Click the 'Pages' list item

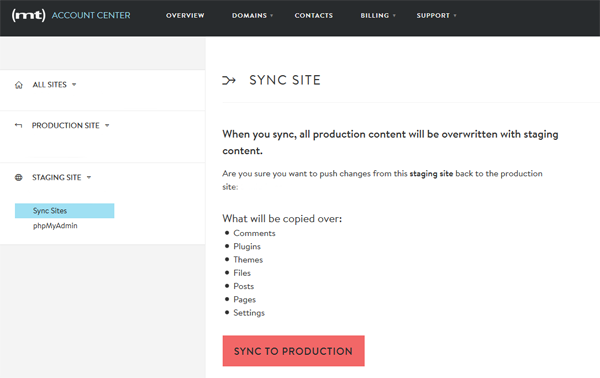coord(245,300)
